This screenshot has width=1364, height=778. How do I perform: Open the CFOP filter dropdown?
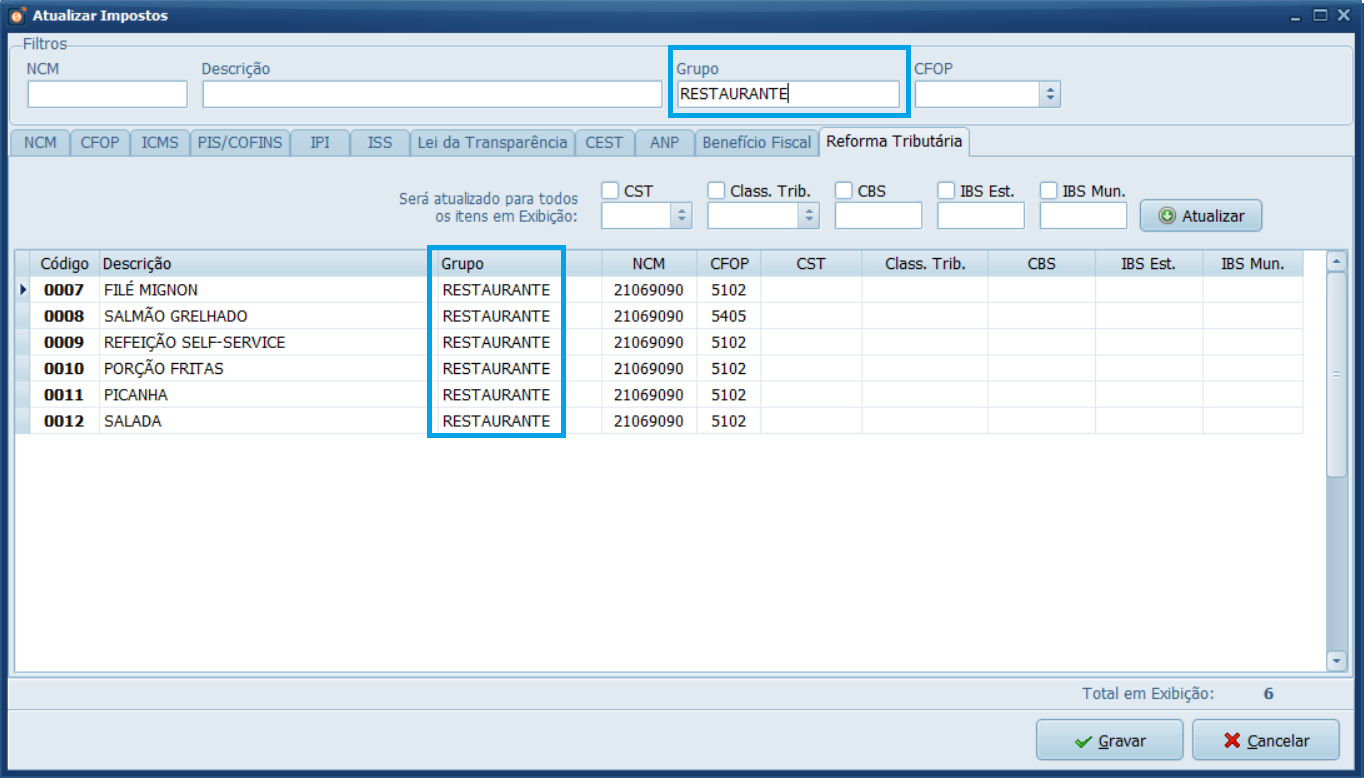pyautogui.click(x=1049, y=94)
